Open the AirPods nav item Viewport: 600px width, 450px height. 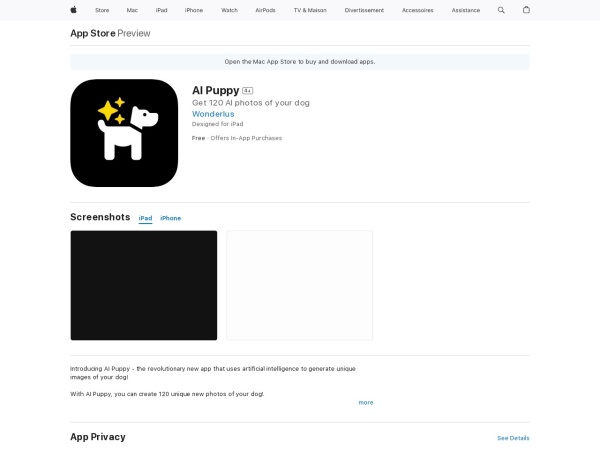[265, 10]
